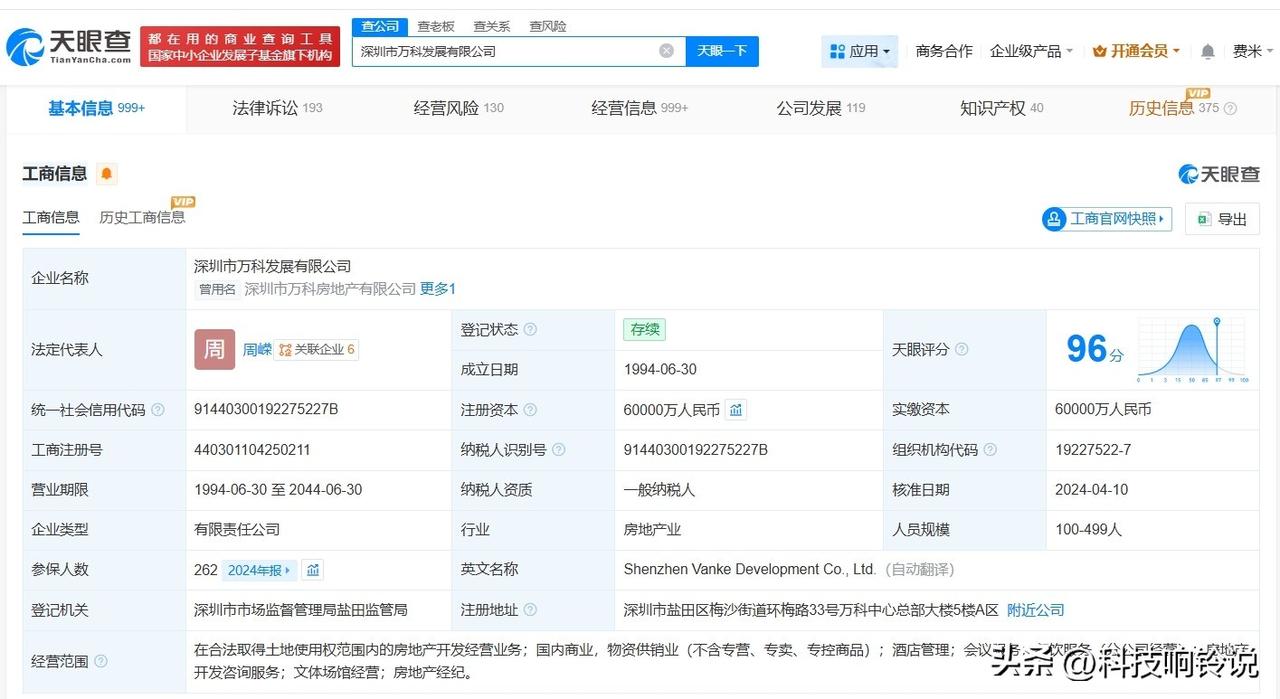Select the 工商信息 sub-tab
The width and height of the screenshot is (1280, 699).
pos(51,217)
